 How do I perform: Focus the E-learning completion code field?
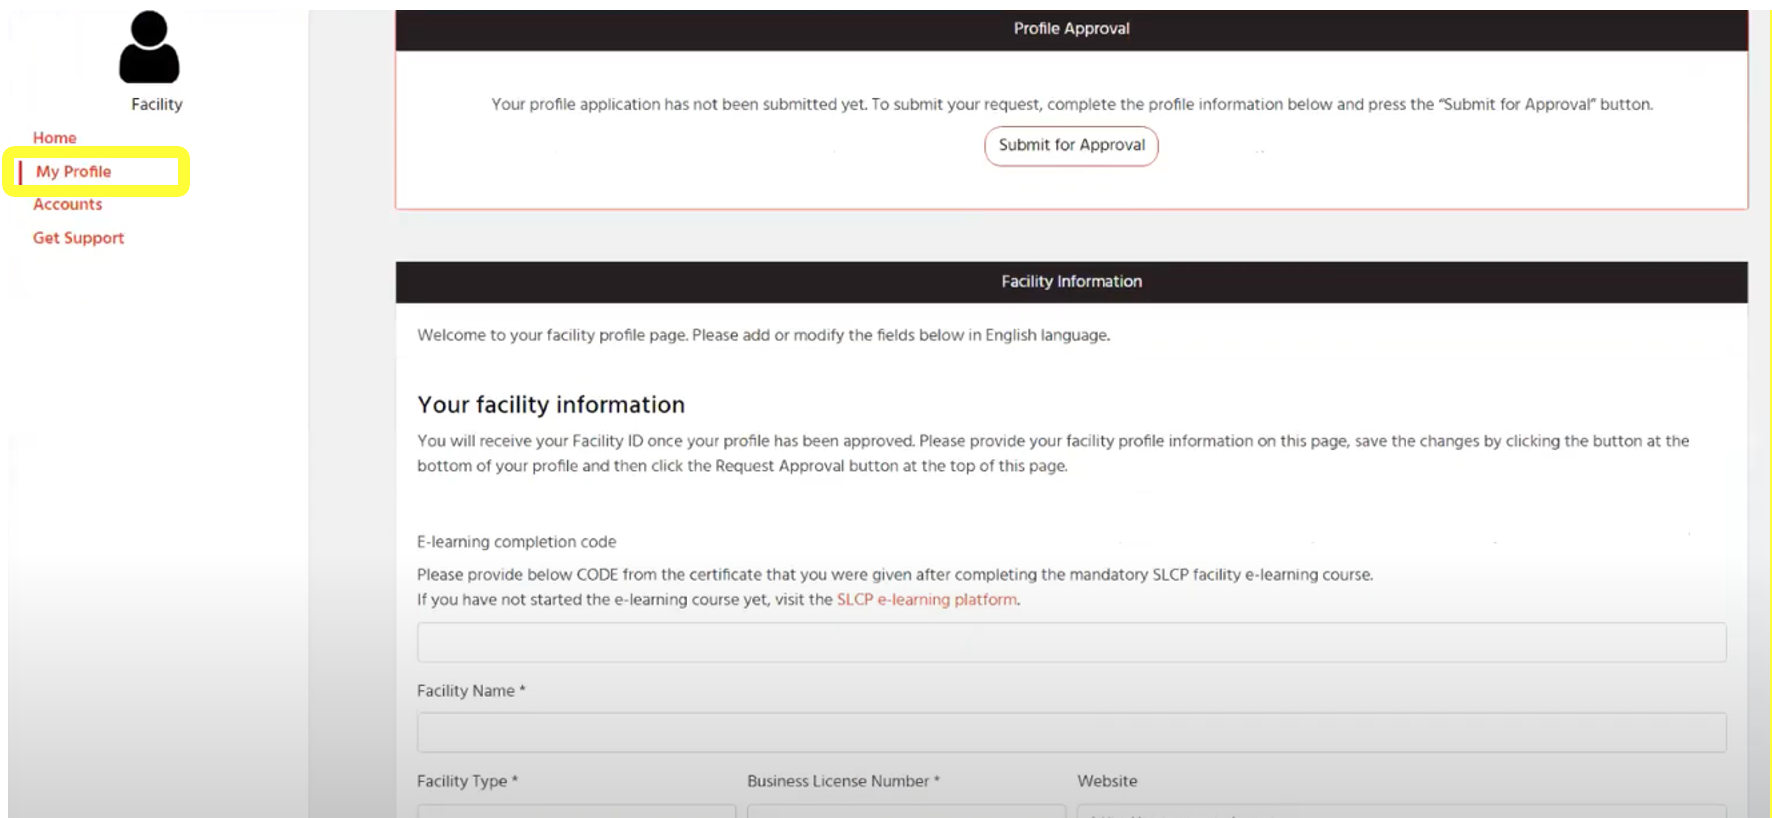click(x=1070, y=642)
